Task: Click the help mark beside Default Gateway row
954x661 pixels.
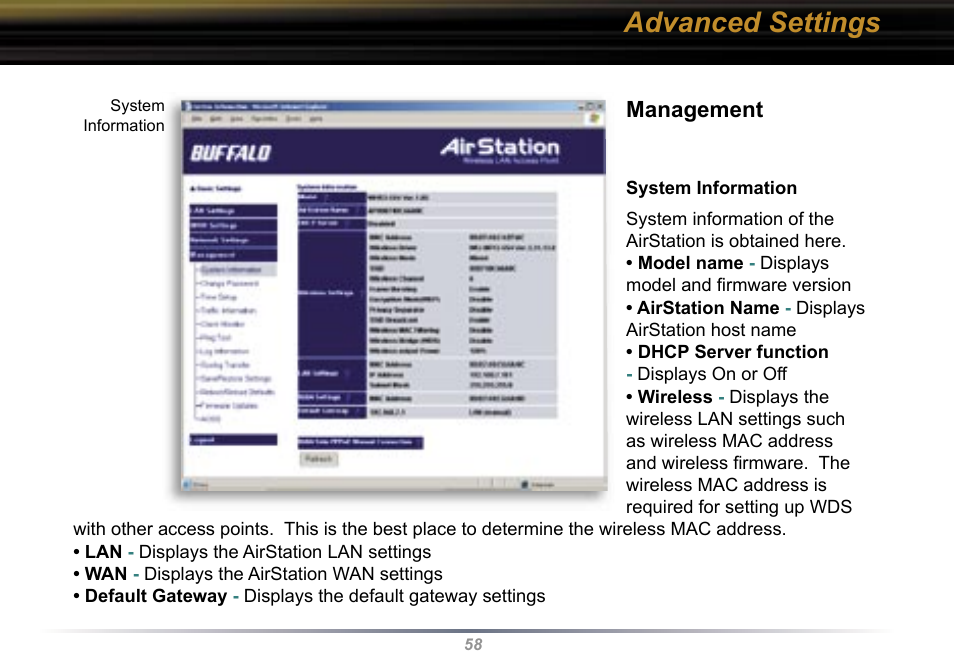Action: point(358,412)
